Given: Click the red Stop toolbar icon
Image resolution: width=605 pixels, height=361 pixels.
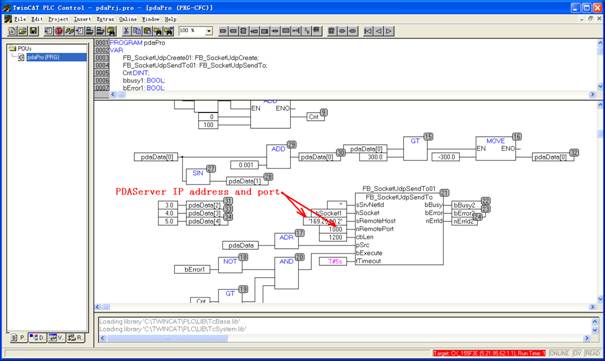Looking at the screenshot, I should click(x=59, y=31).
